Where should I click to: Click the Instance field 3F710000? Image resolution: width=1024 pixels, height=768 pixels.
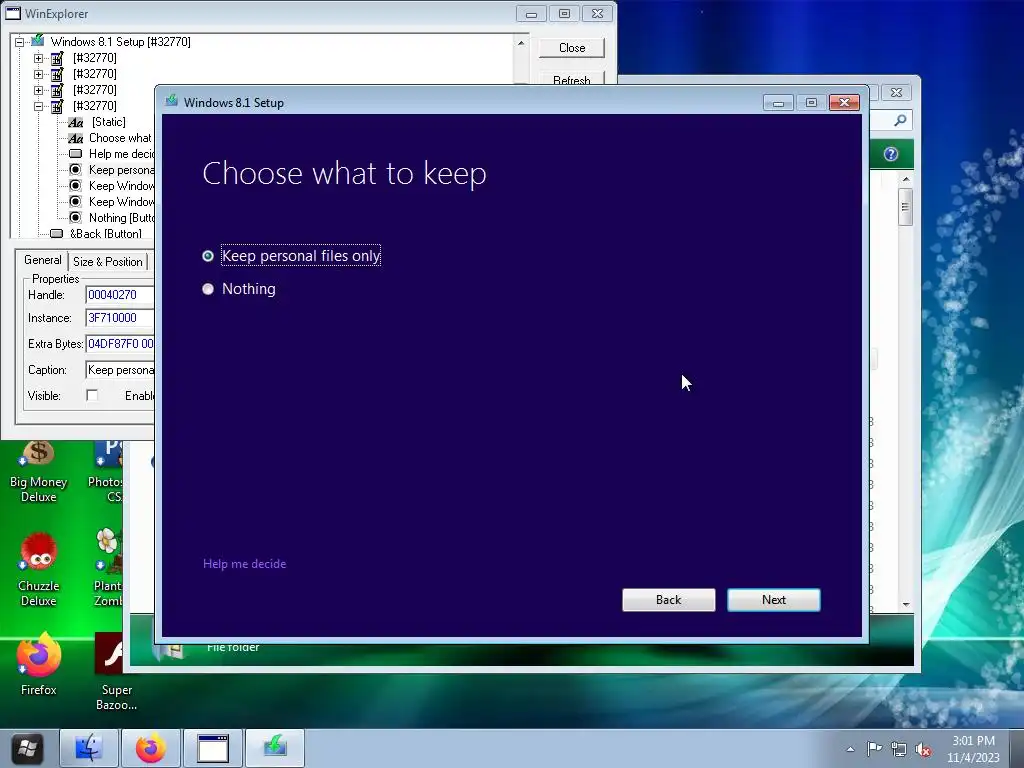pos(120,318)
